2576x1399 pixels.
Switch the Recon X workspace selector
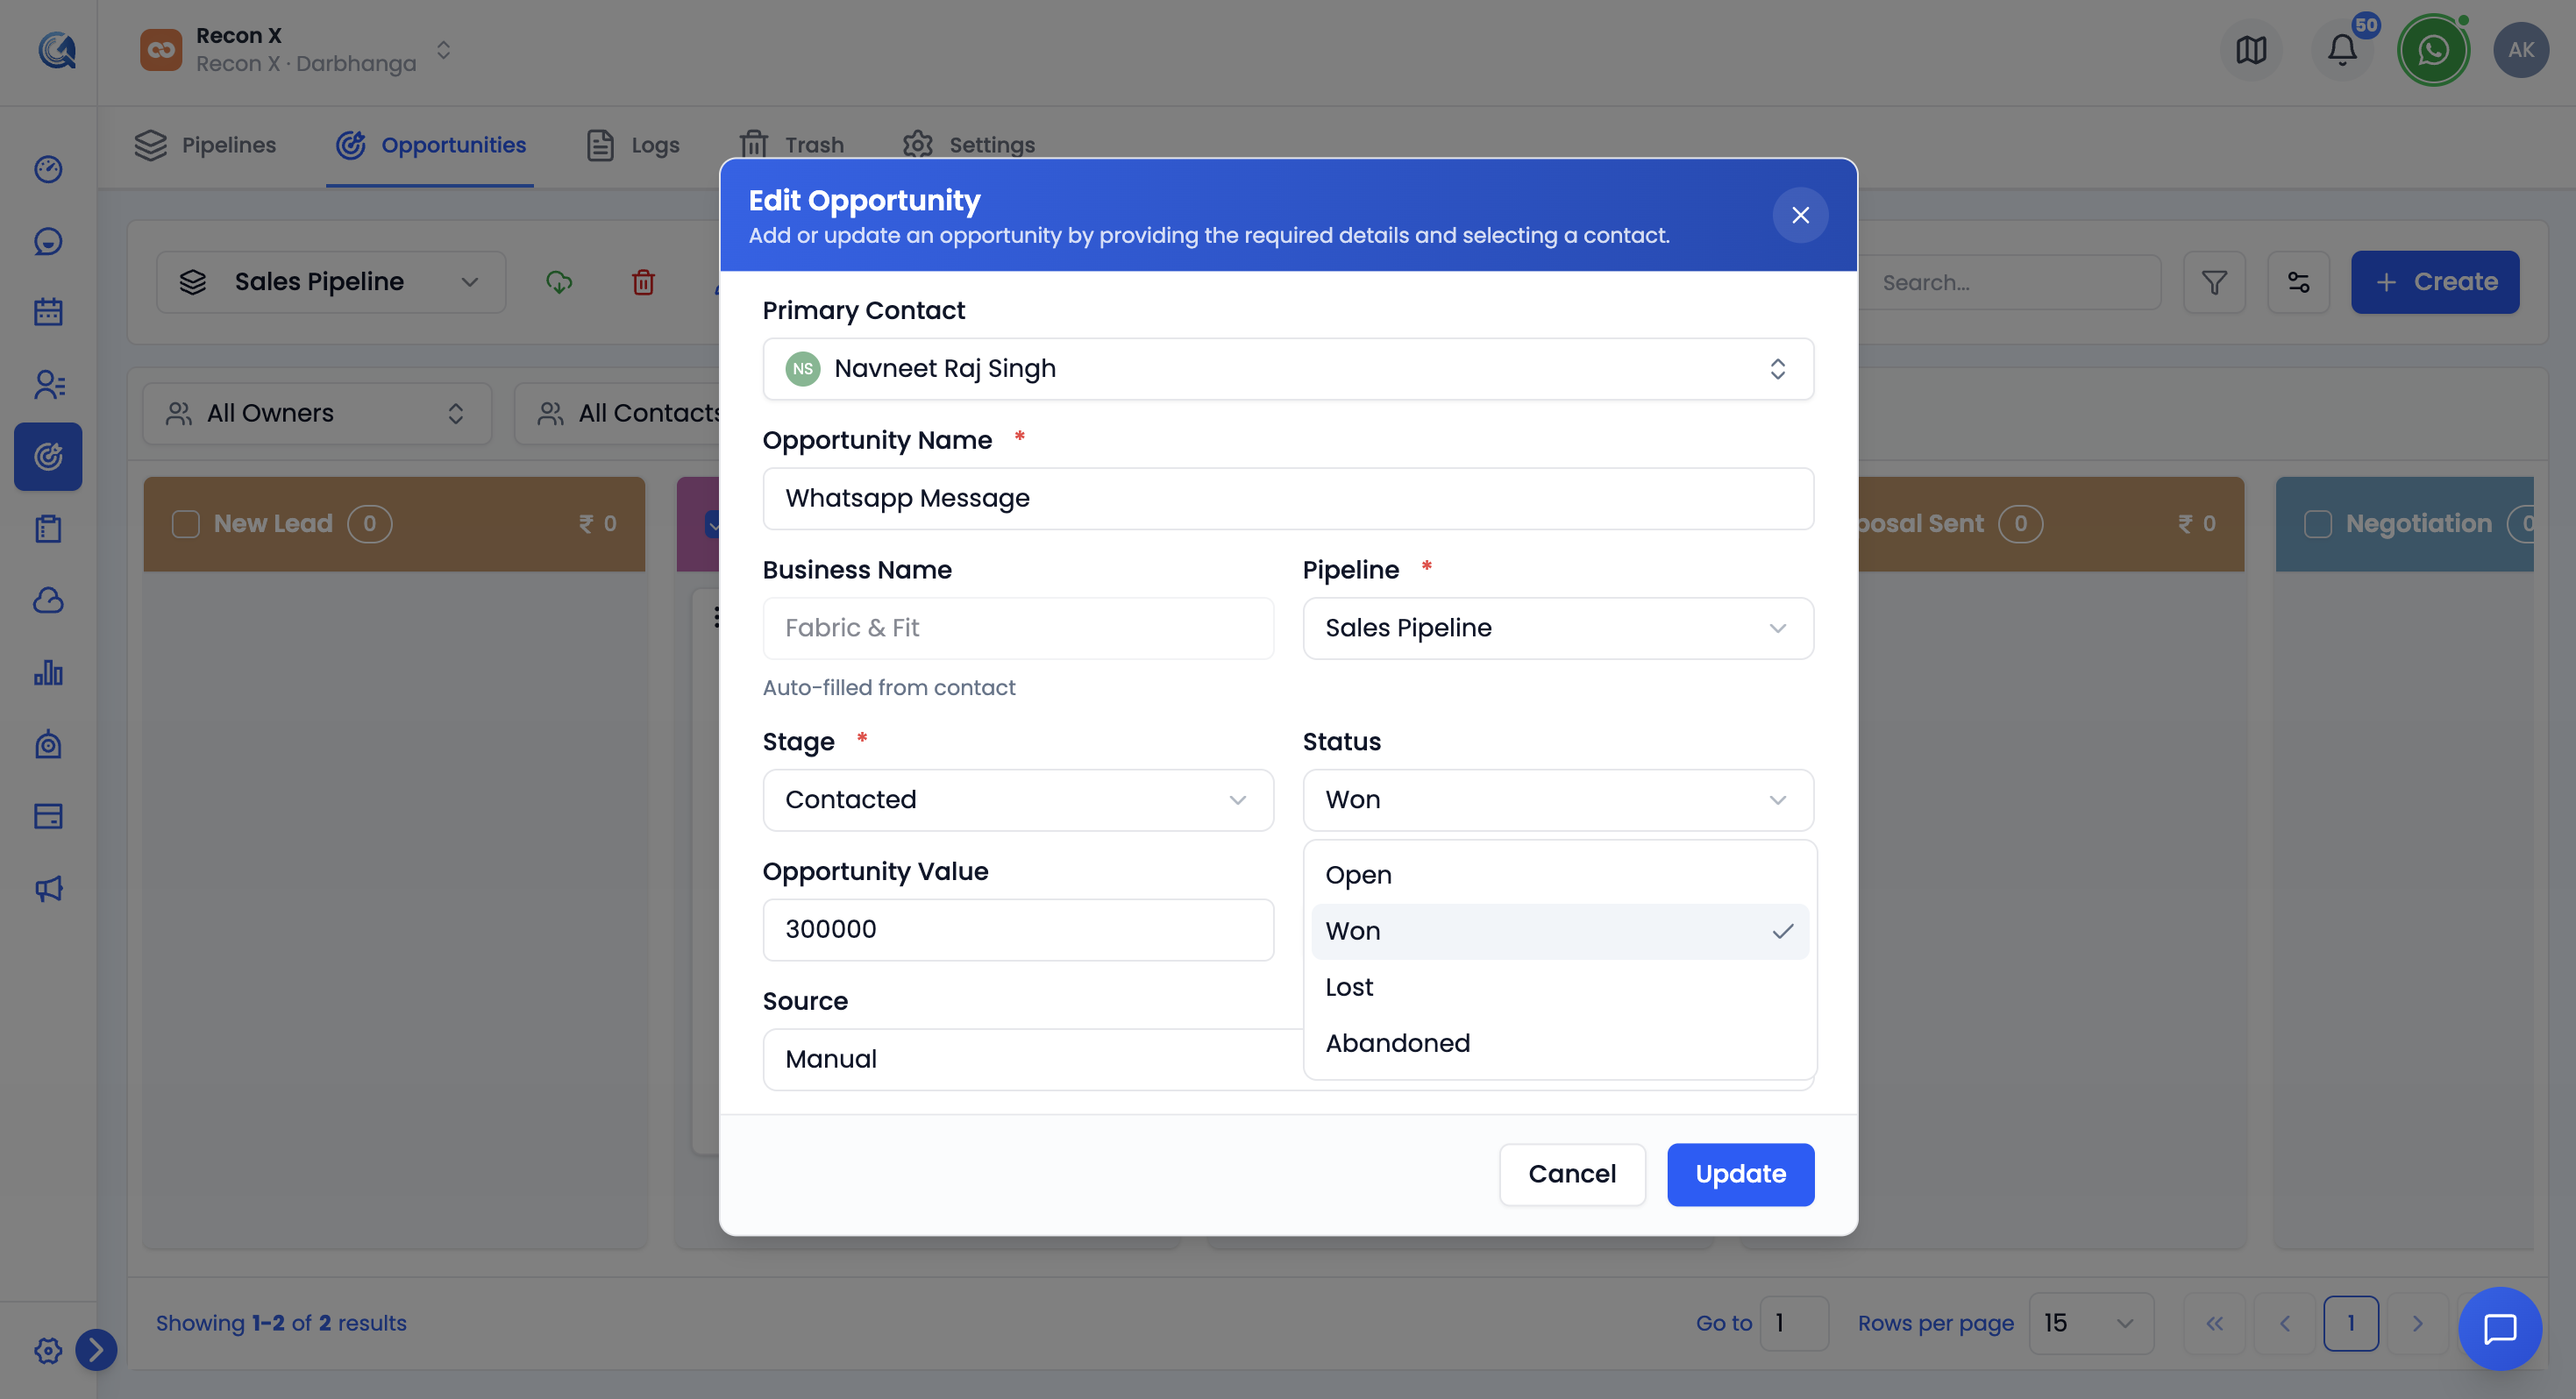click(x=297, y=50)
